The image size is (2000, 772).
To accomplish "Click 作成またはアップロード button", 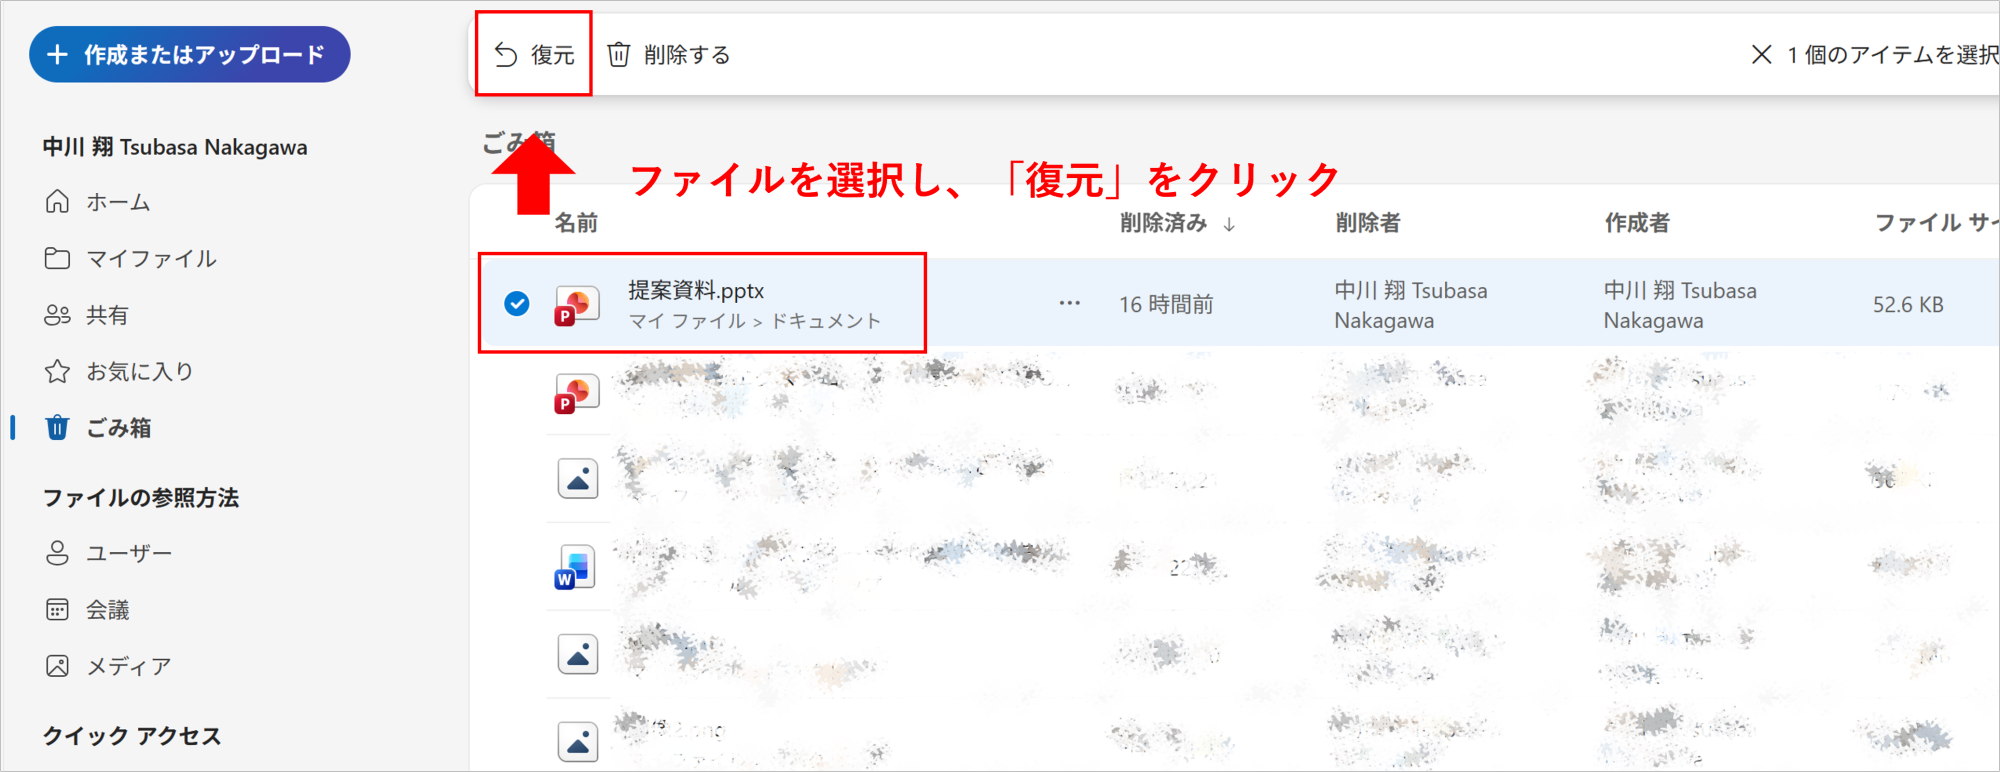I will (x=189, y=55).
